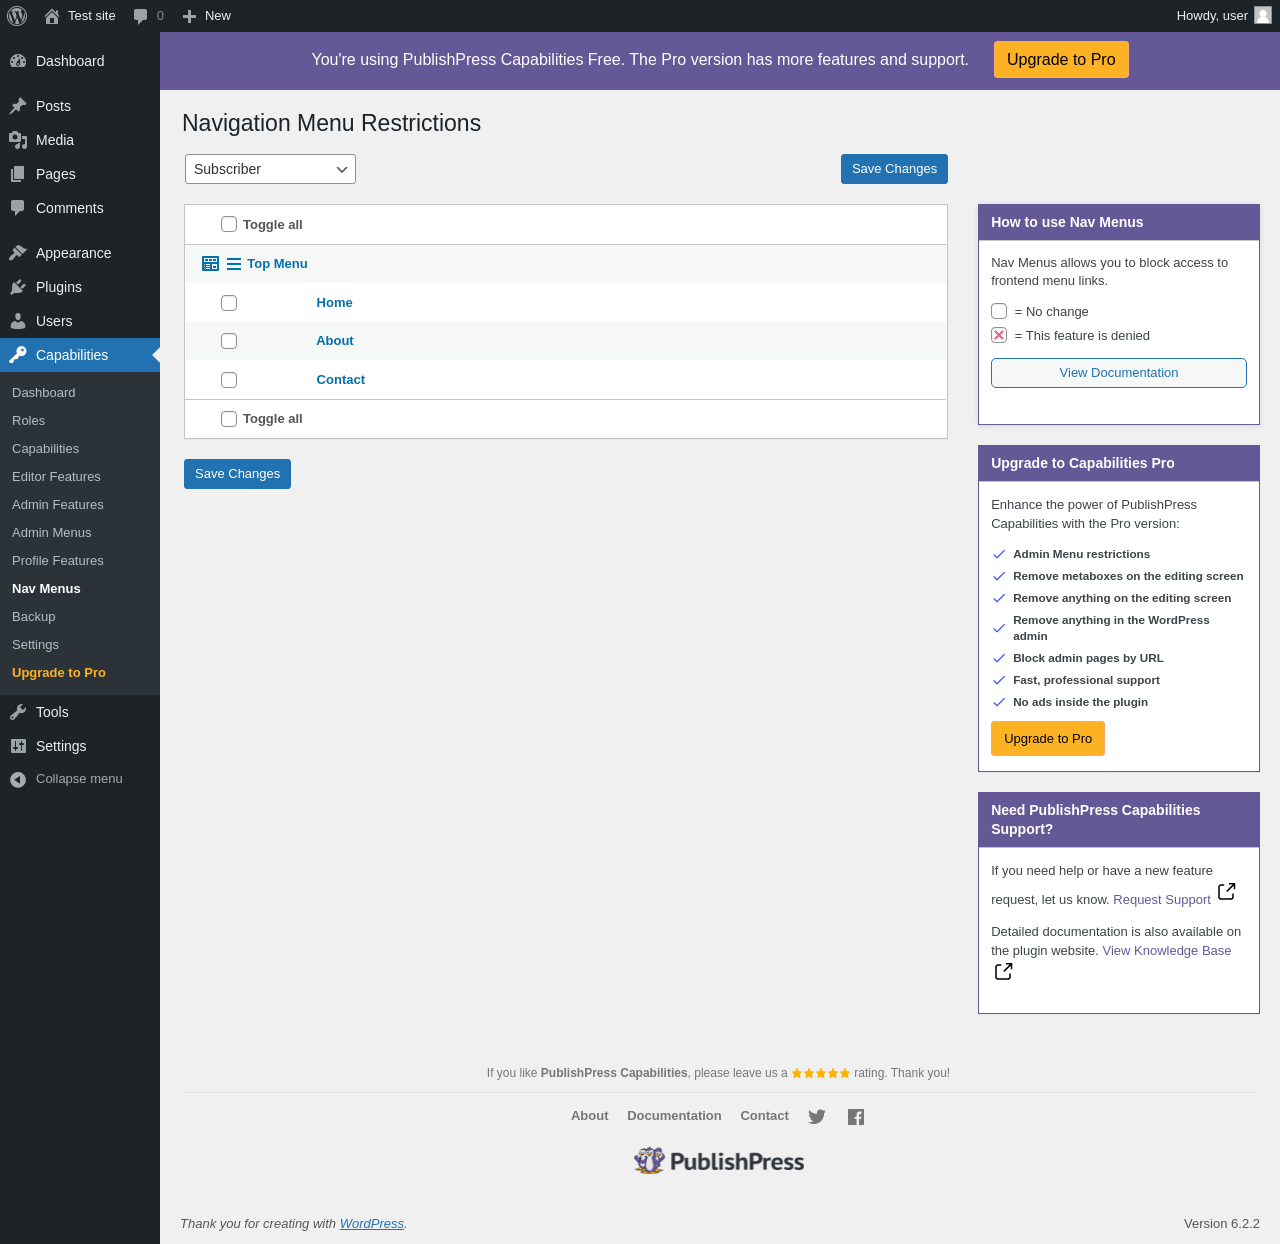Image resolution: width=1280 pixels, height=1244 pixels.
Task: Click the Collapse menu arrow icon
Action: (x=18, y=779)
